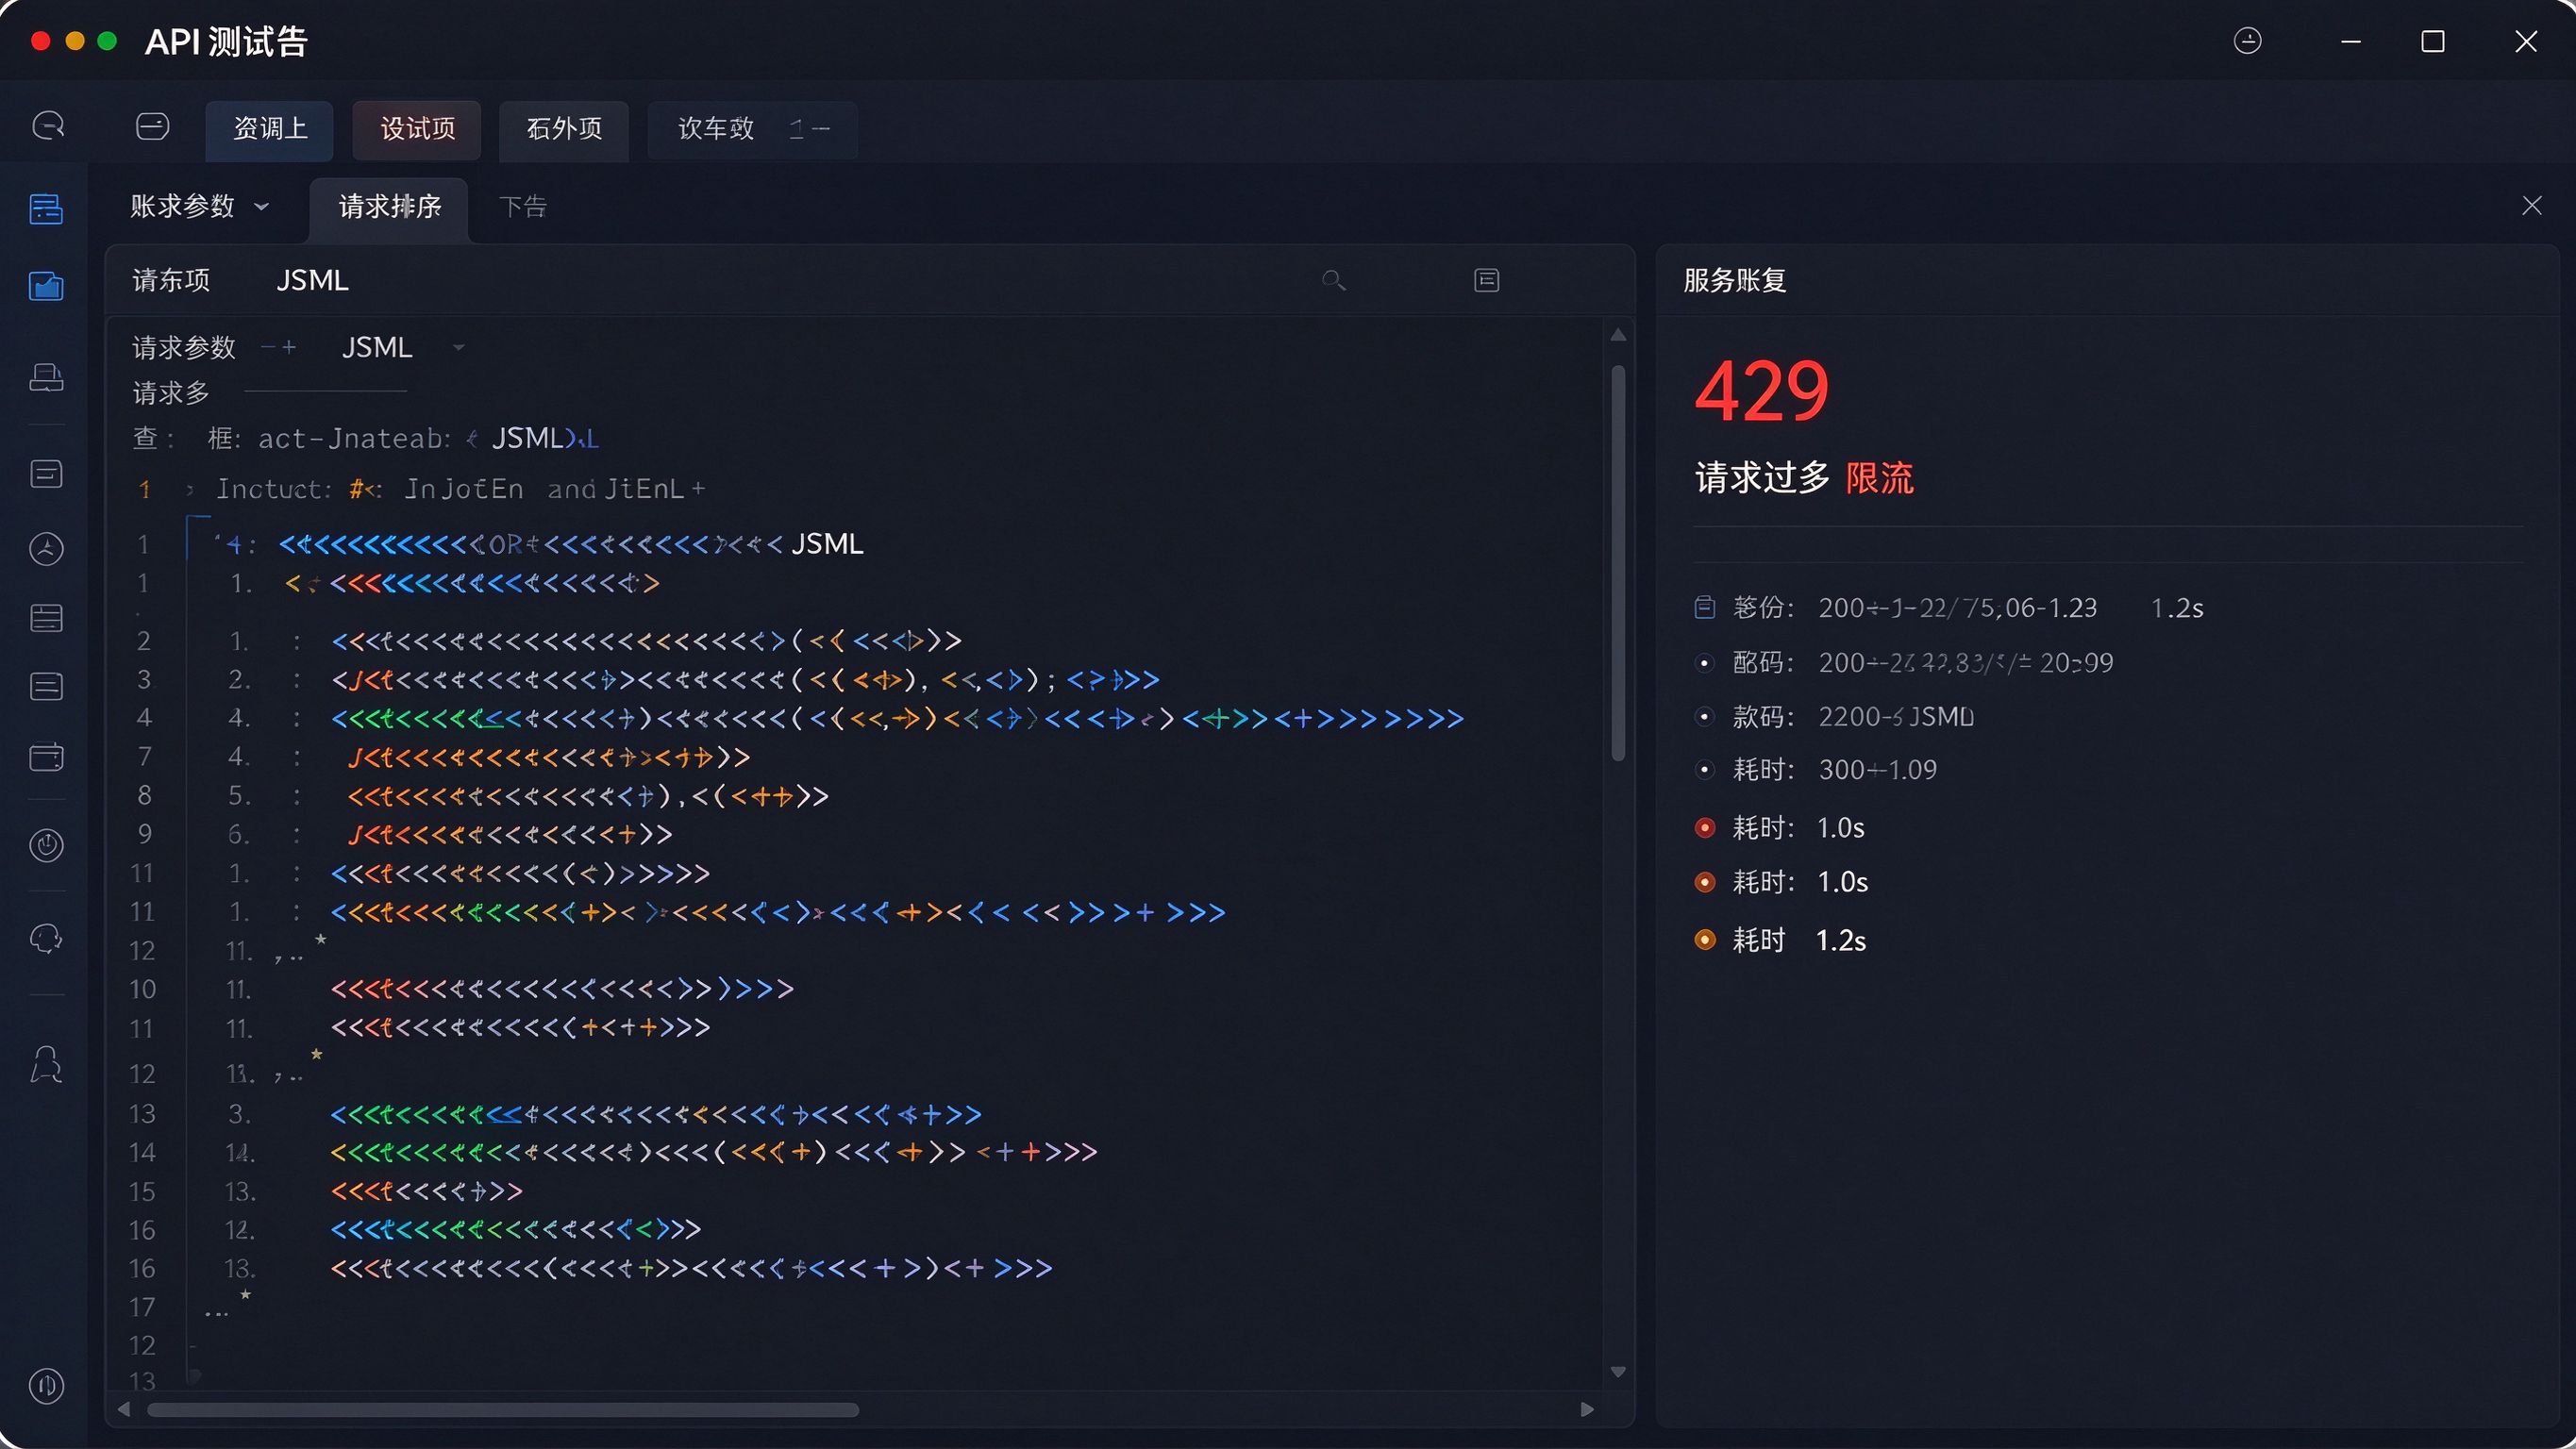2576x1449 pixels.
Task: Click the act-Jnateab text in the 查 row
Action: point(354,439)
